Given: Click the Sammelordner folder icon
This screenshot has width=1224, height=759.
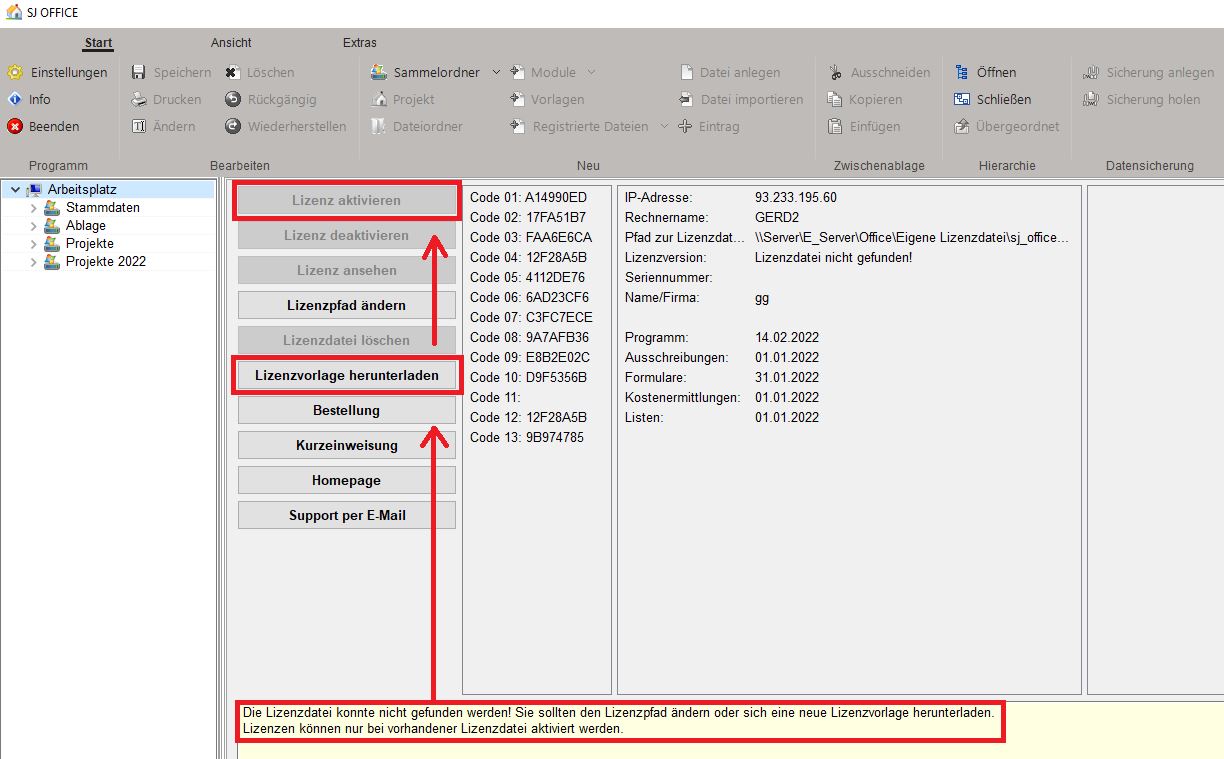Looking at the screenshot, I should pyautogui.click(x=379, y=72).
